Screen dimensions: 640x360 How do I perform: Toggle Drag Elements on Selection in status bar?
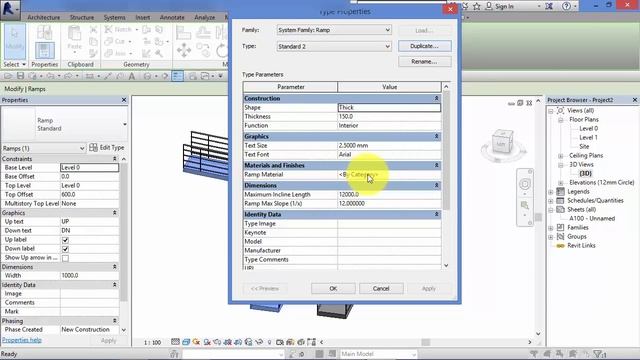point(586,353)
